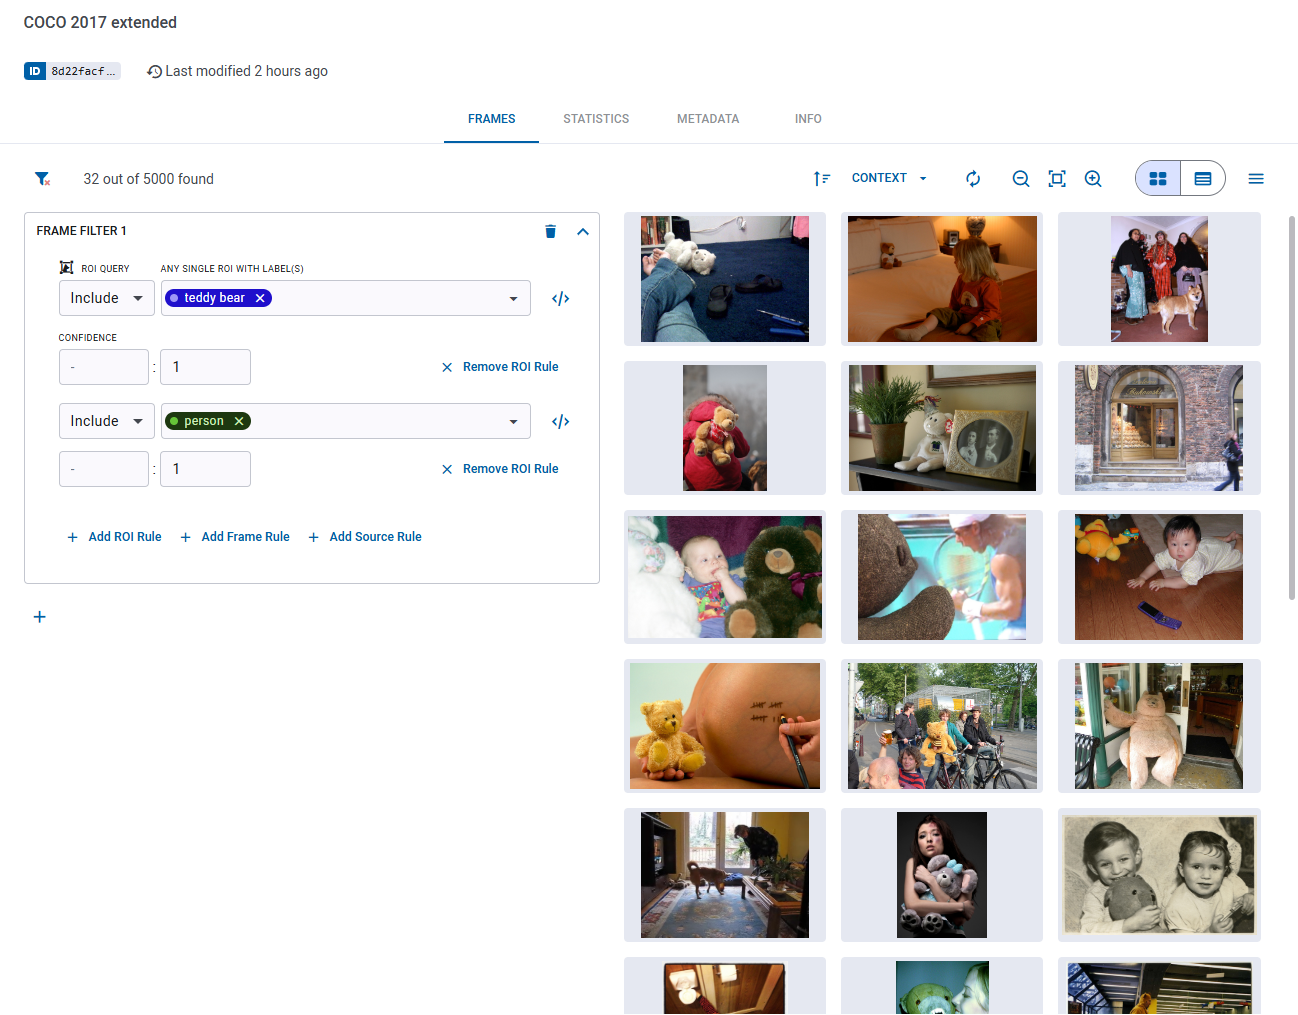This screenshot has width=1298, height=1015.
Task: Click Add Frame Rule
Action: point(235,537)
